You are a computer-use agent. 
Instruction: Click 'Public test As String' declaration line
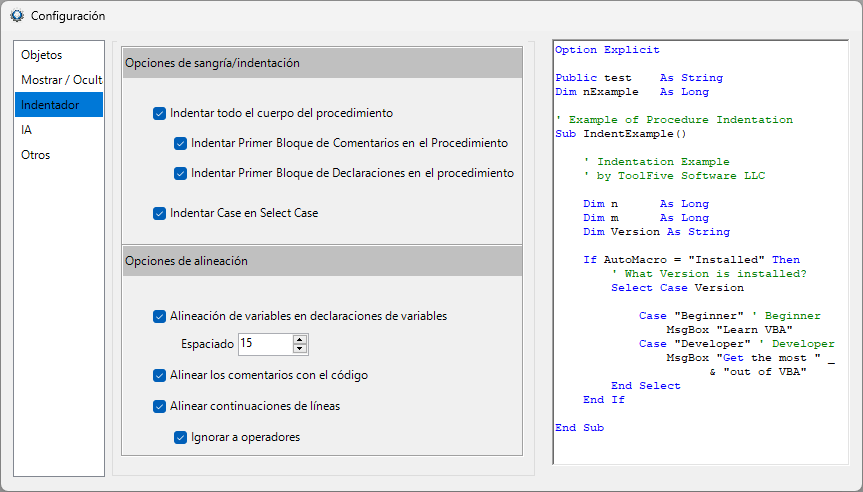[639, 78]
